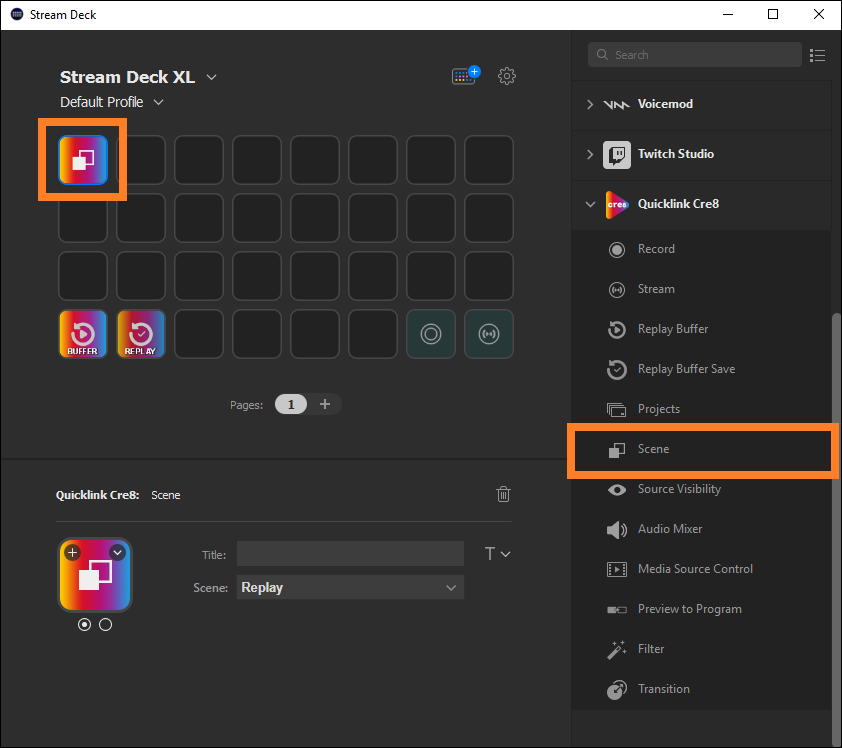This screenshot has width=842, height=748.
Task: Click the Quicklink Cre8 category name
Action: click(x=678, y=204)
